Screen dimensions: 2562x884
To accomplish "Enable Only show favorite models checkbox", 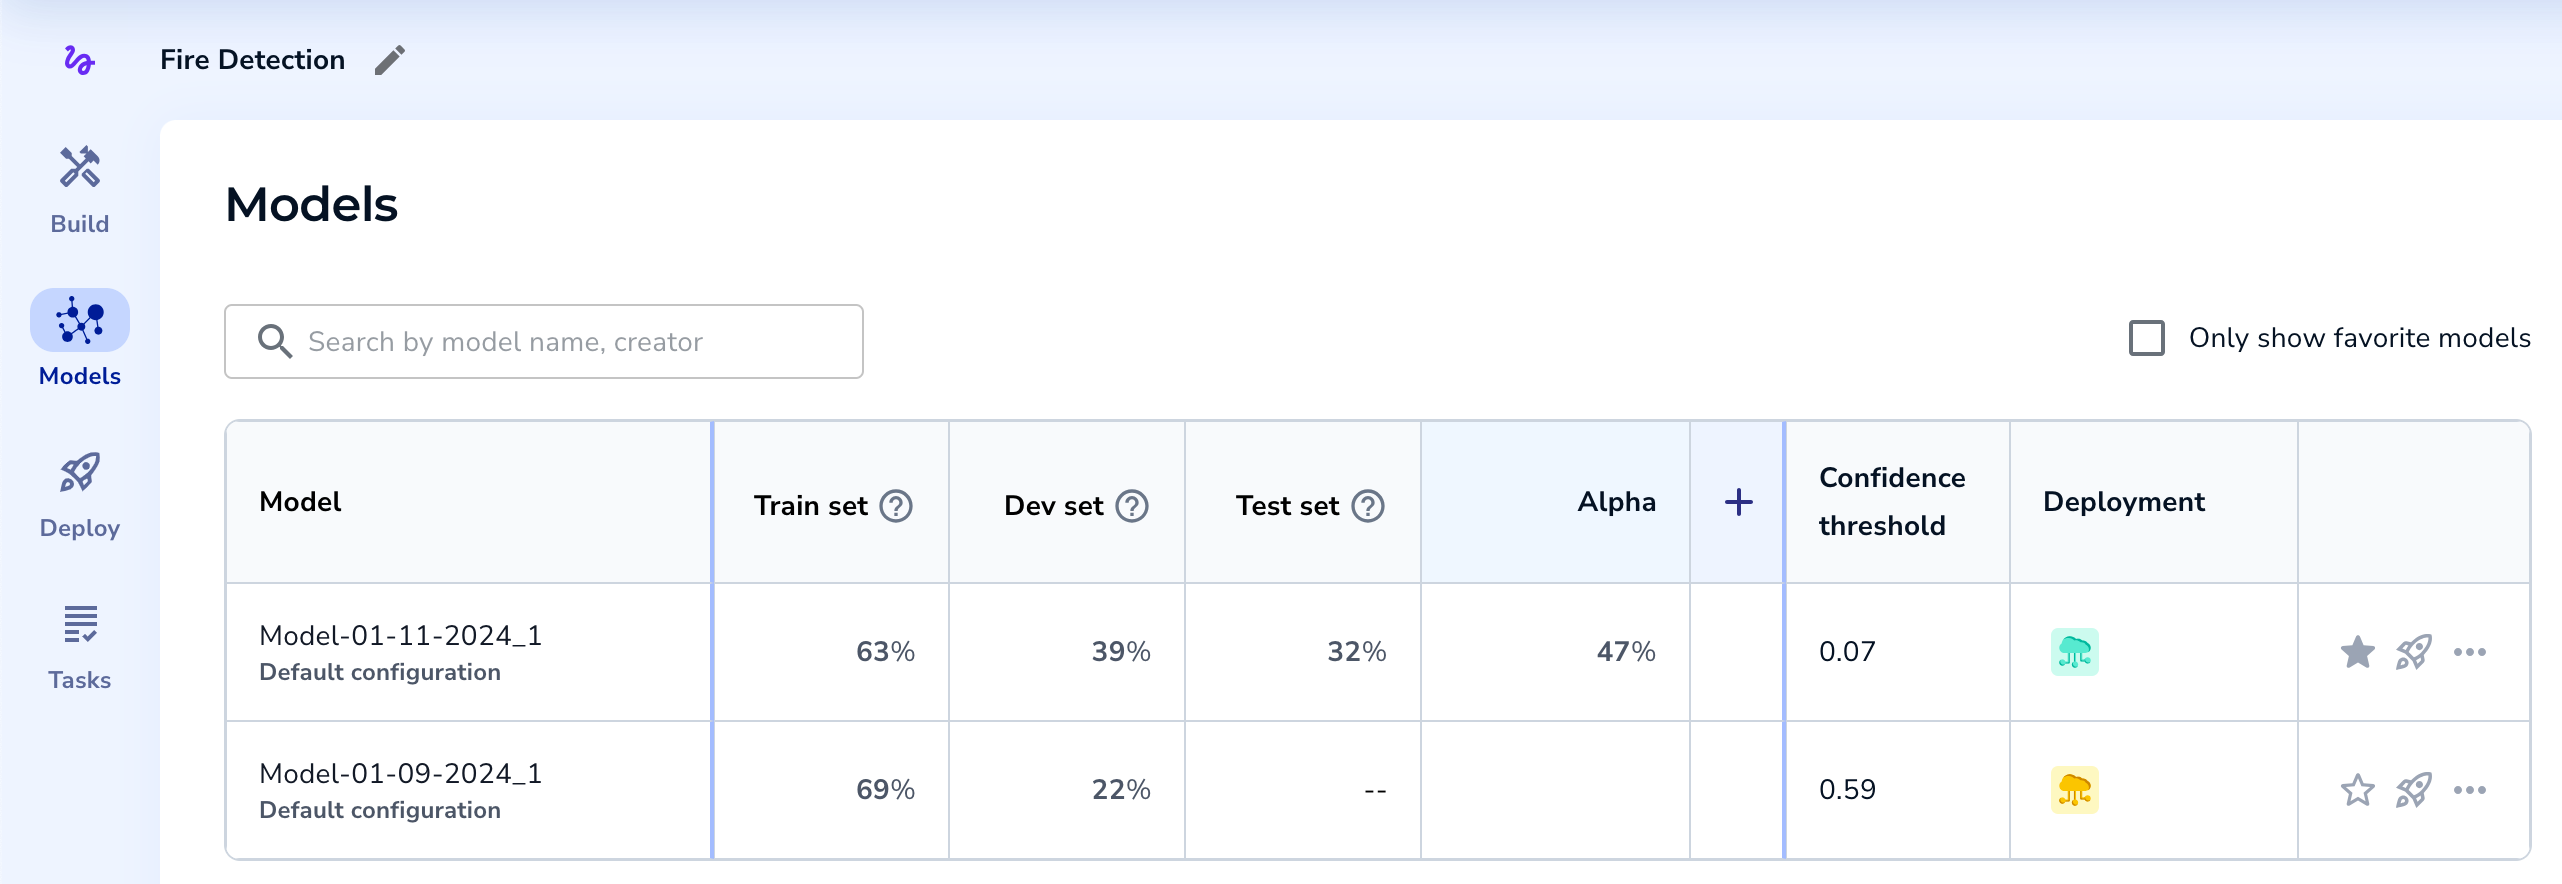I will coord(2146,338).
